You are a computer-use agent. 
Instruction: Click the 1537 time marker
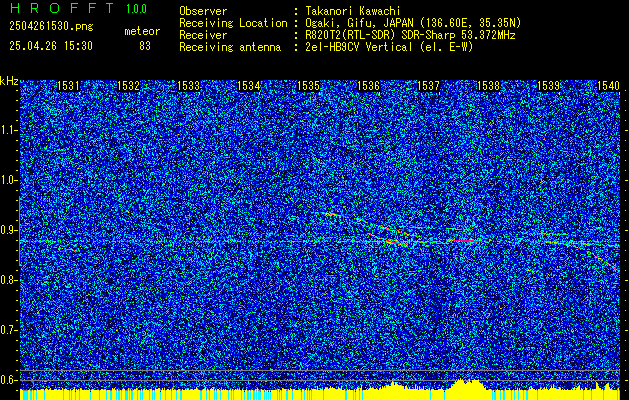click(428, 86)
